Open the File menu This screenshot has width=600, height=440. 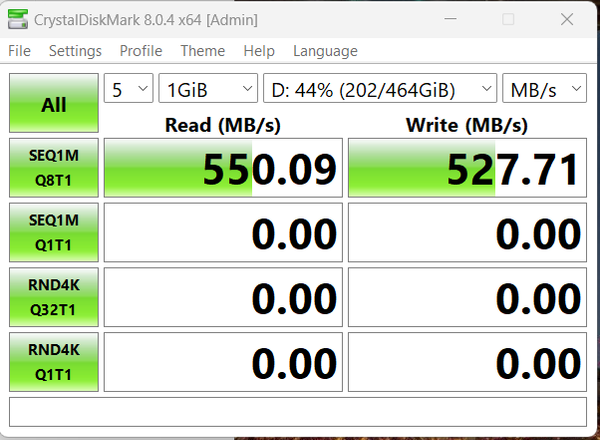(x=20, y=51)
